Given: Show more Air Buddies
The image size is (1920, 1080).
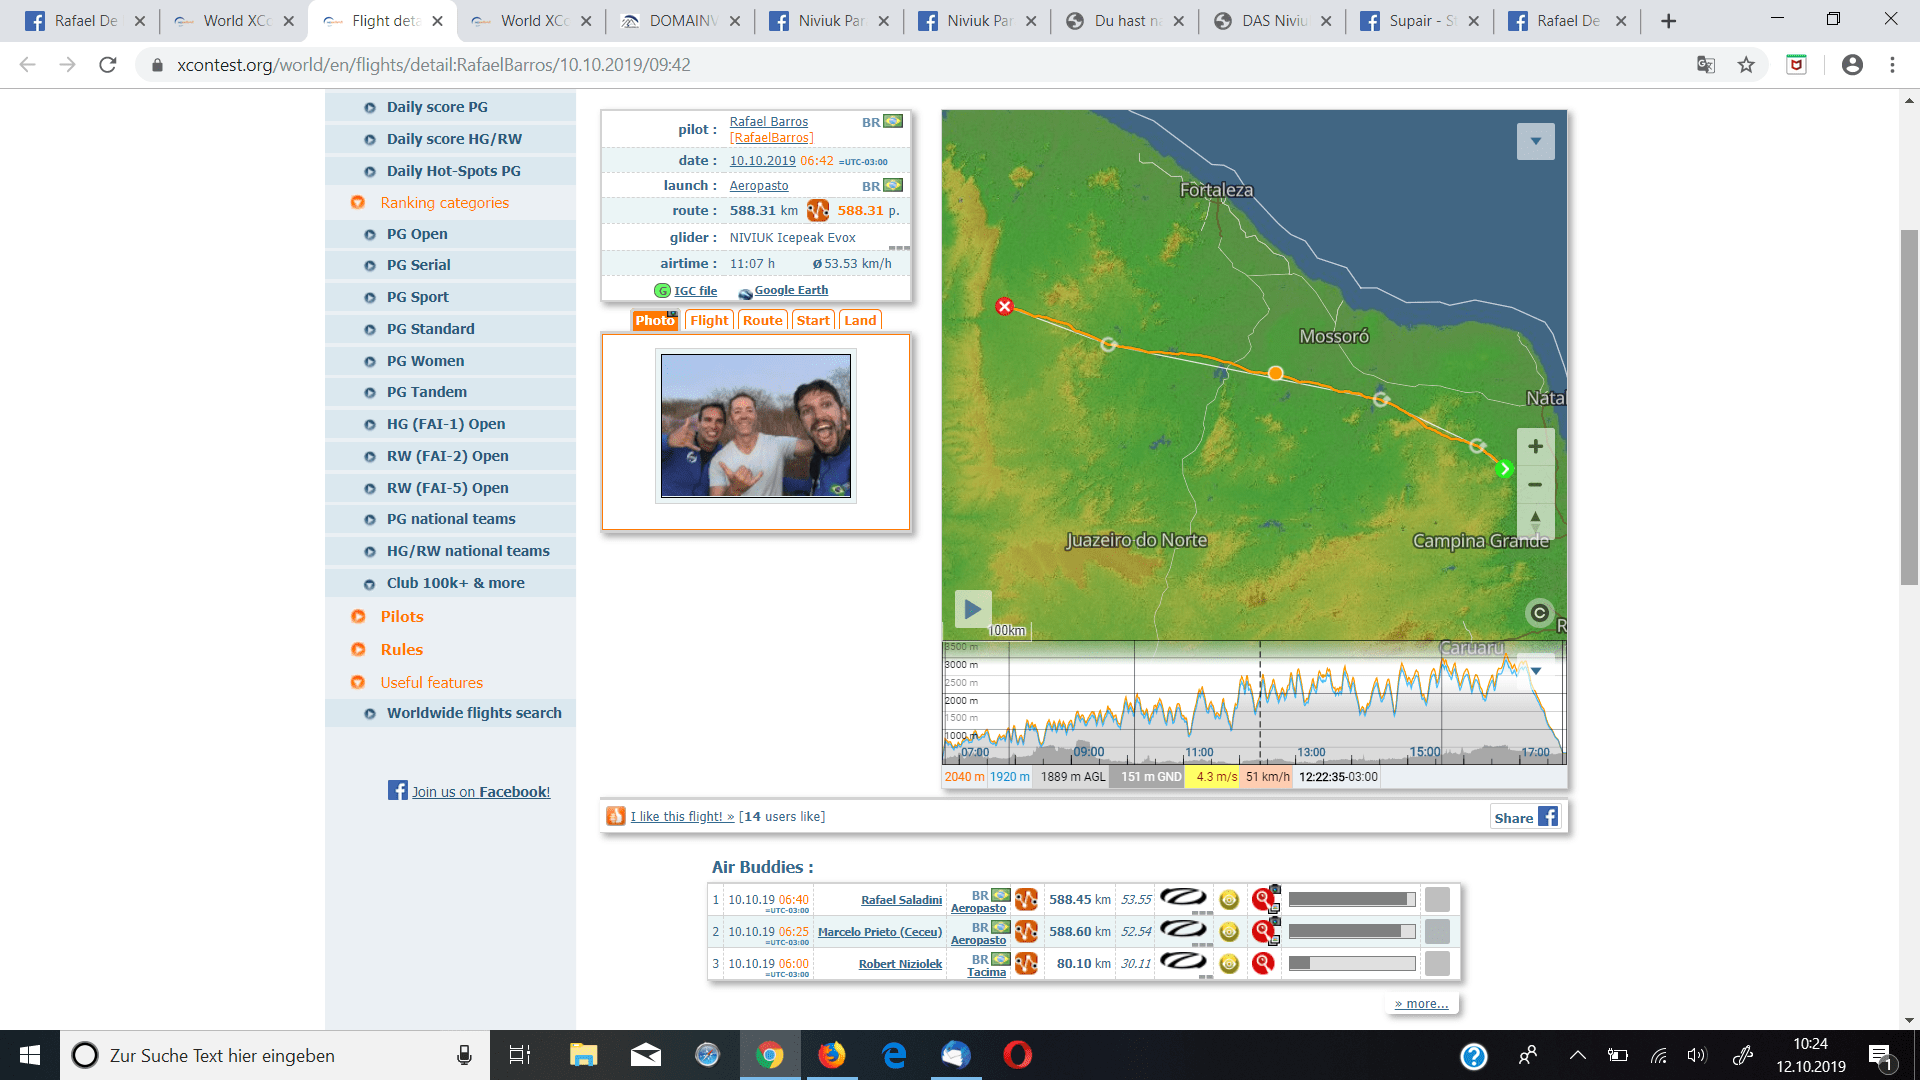Looking at the screenshot, I should click(1421, 1004).
